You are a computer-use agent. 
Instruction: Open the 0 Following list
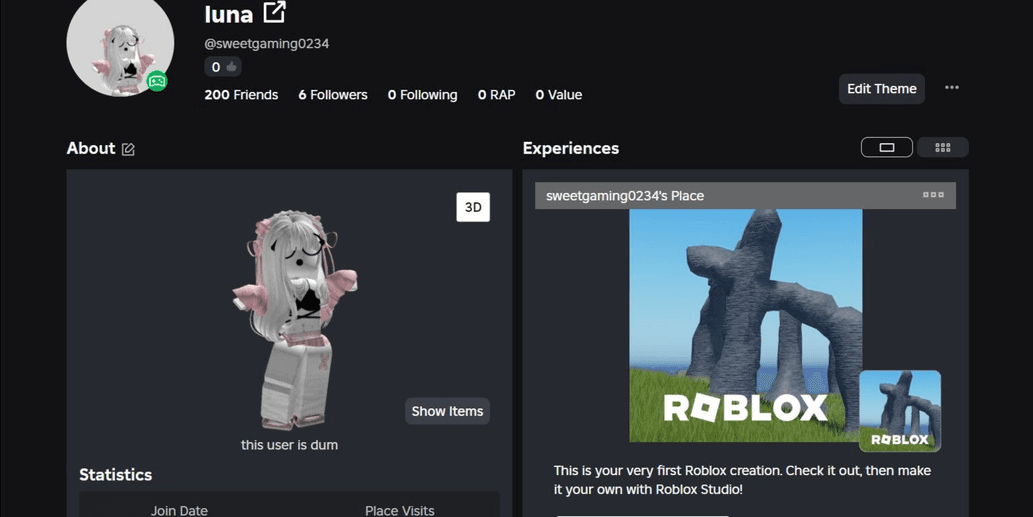(422, 95)
